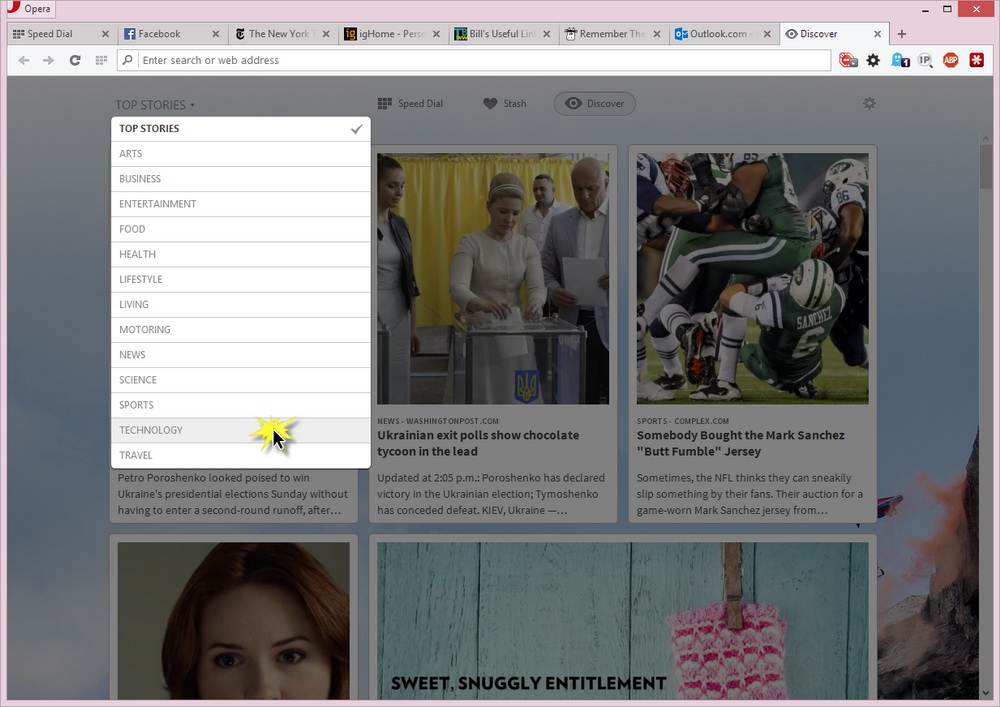Screen dimensions: 1000x707
Task: Click the IP lookup extension icon
Action: [x=925, y=60]
